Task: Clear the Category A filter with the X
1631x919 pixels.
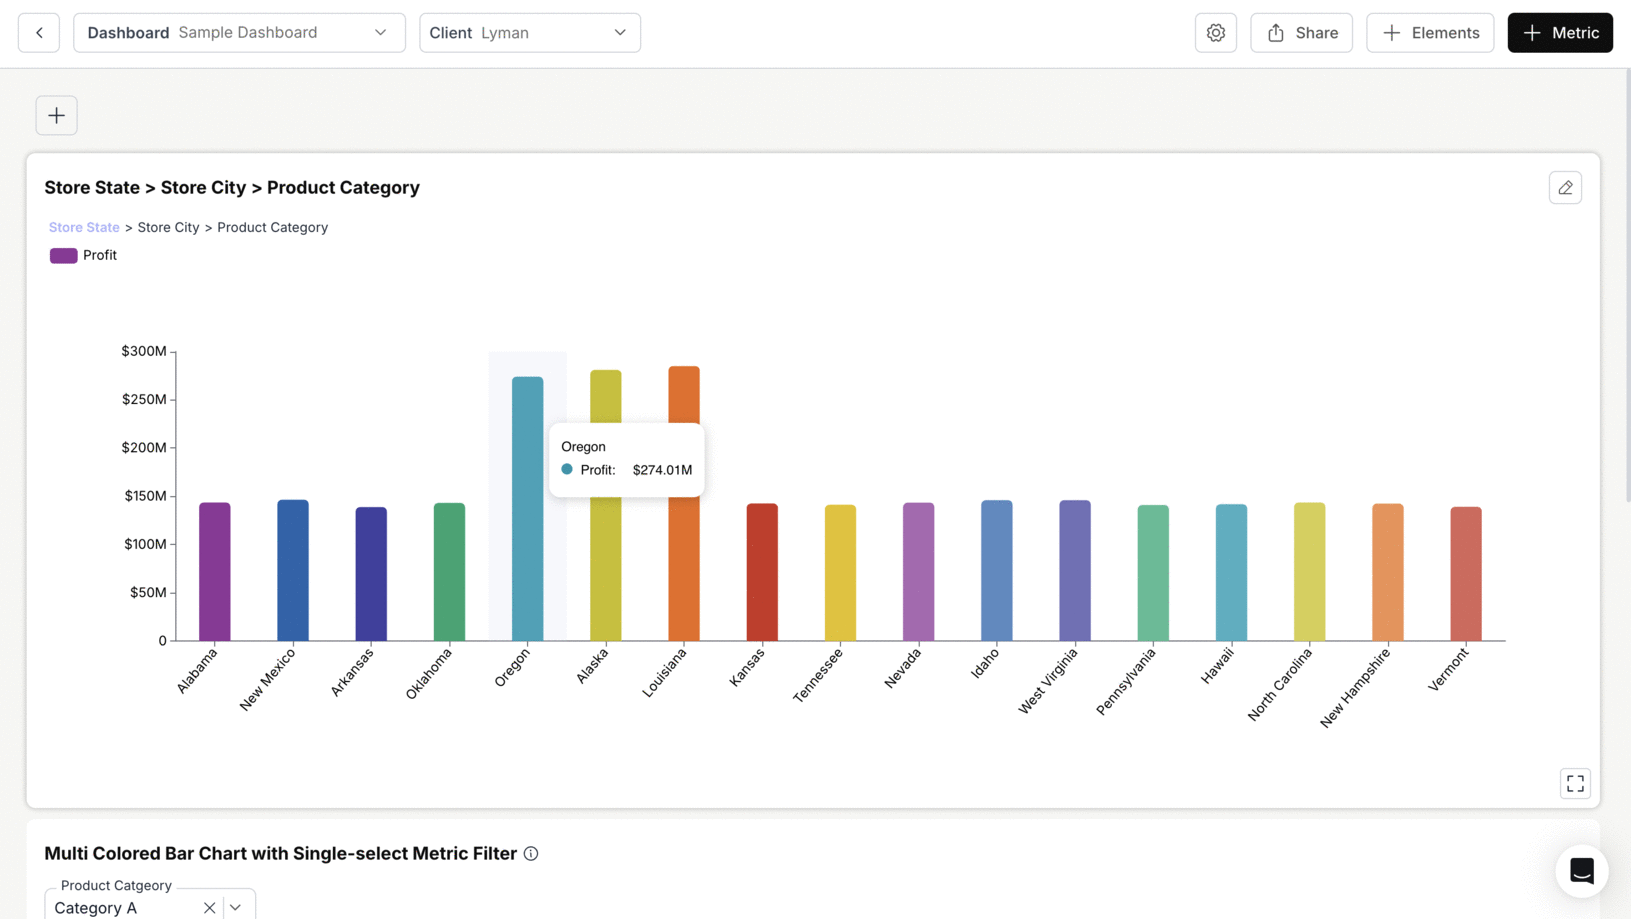Action: [x=209, y=907]
